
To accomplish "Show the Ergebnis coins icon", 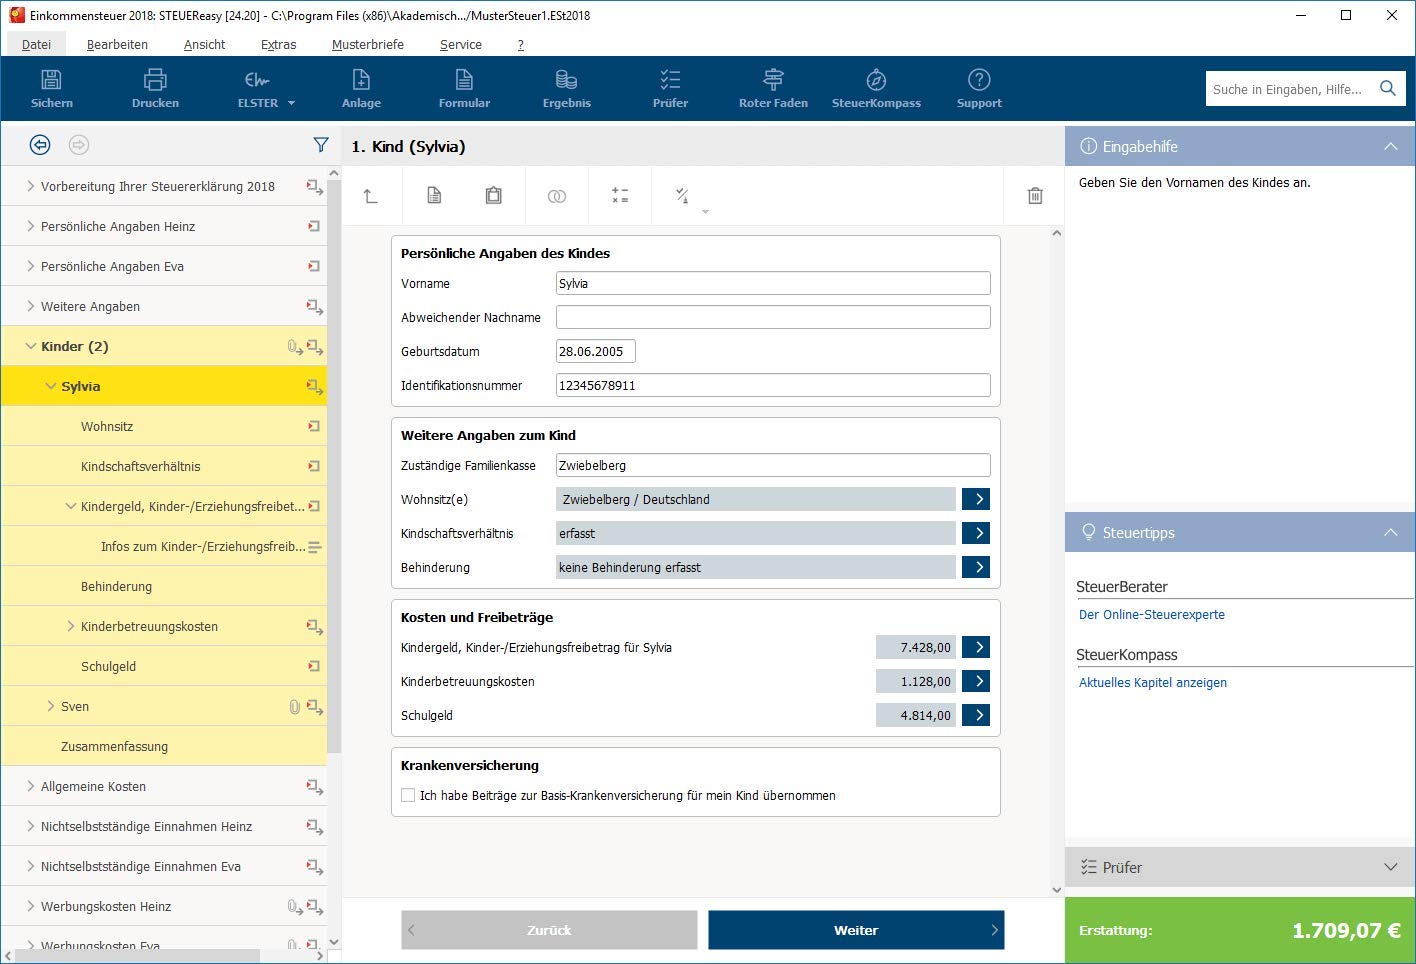I will pos(566,80).
